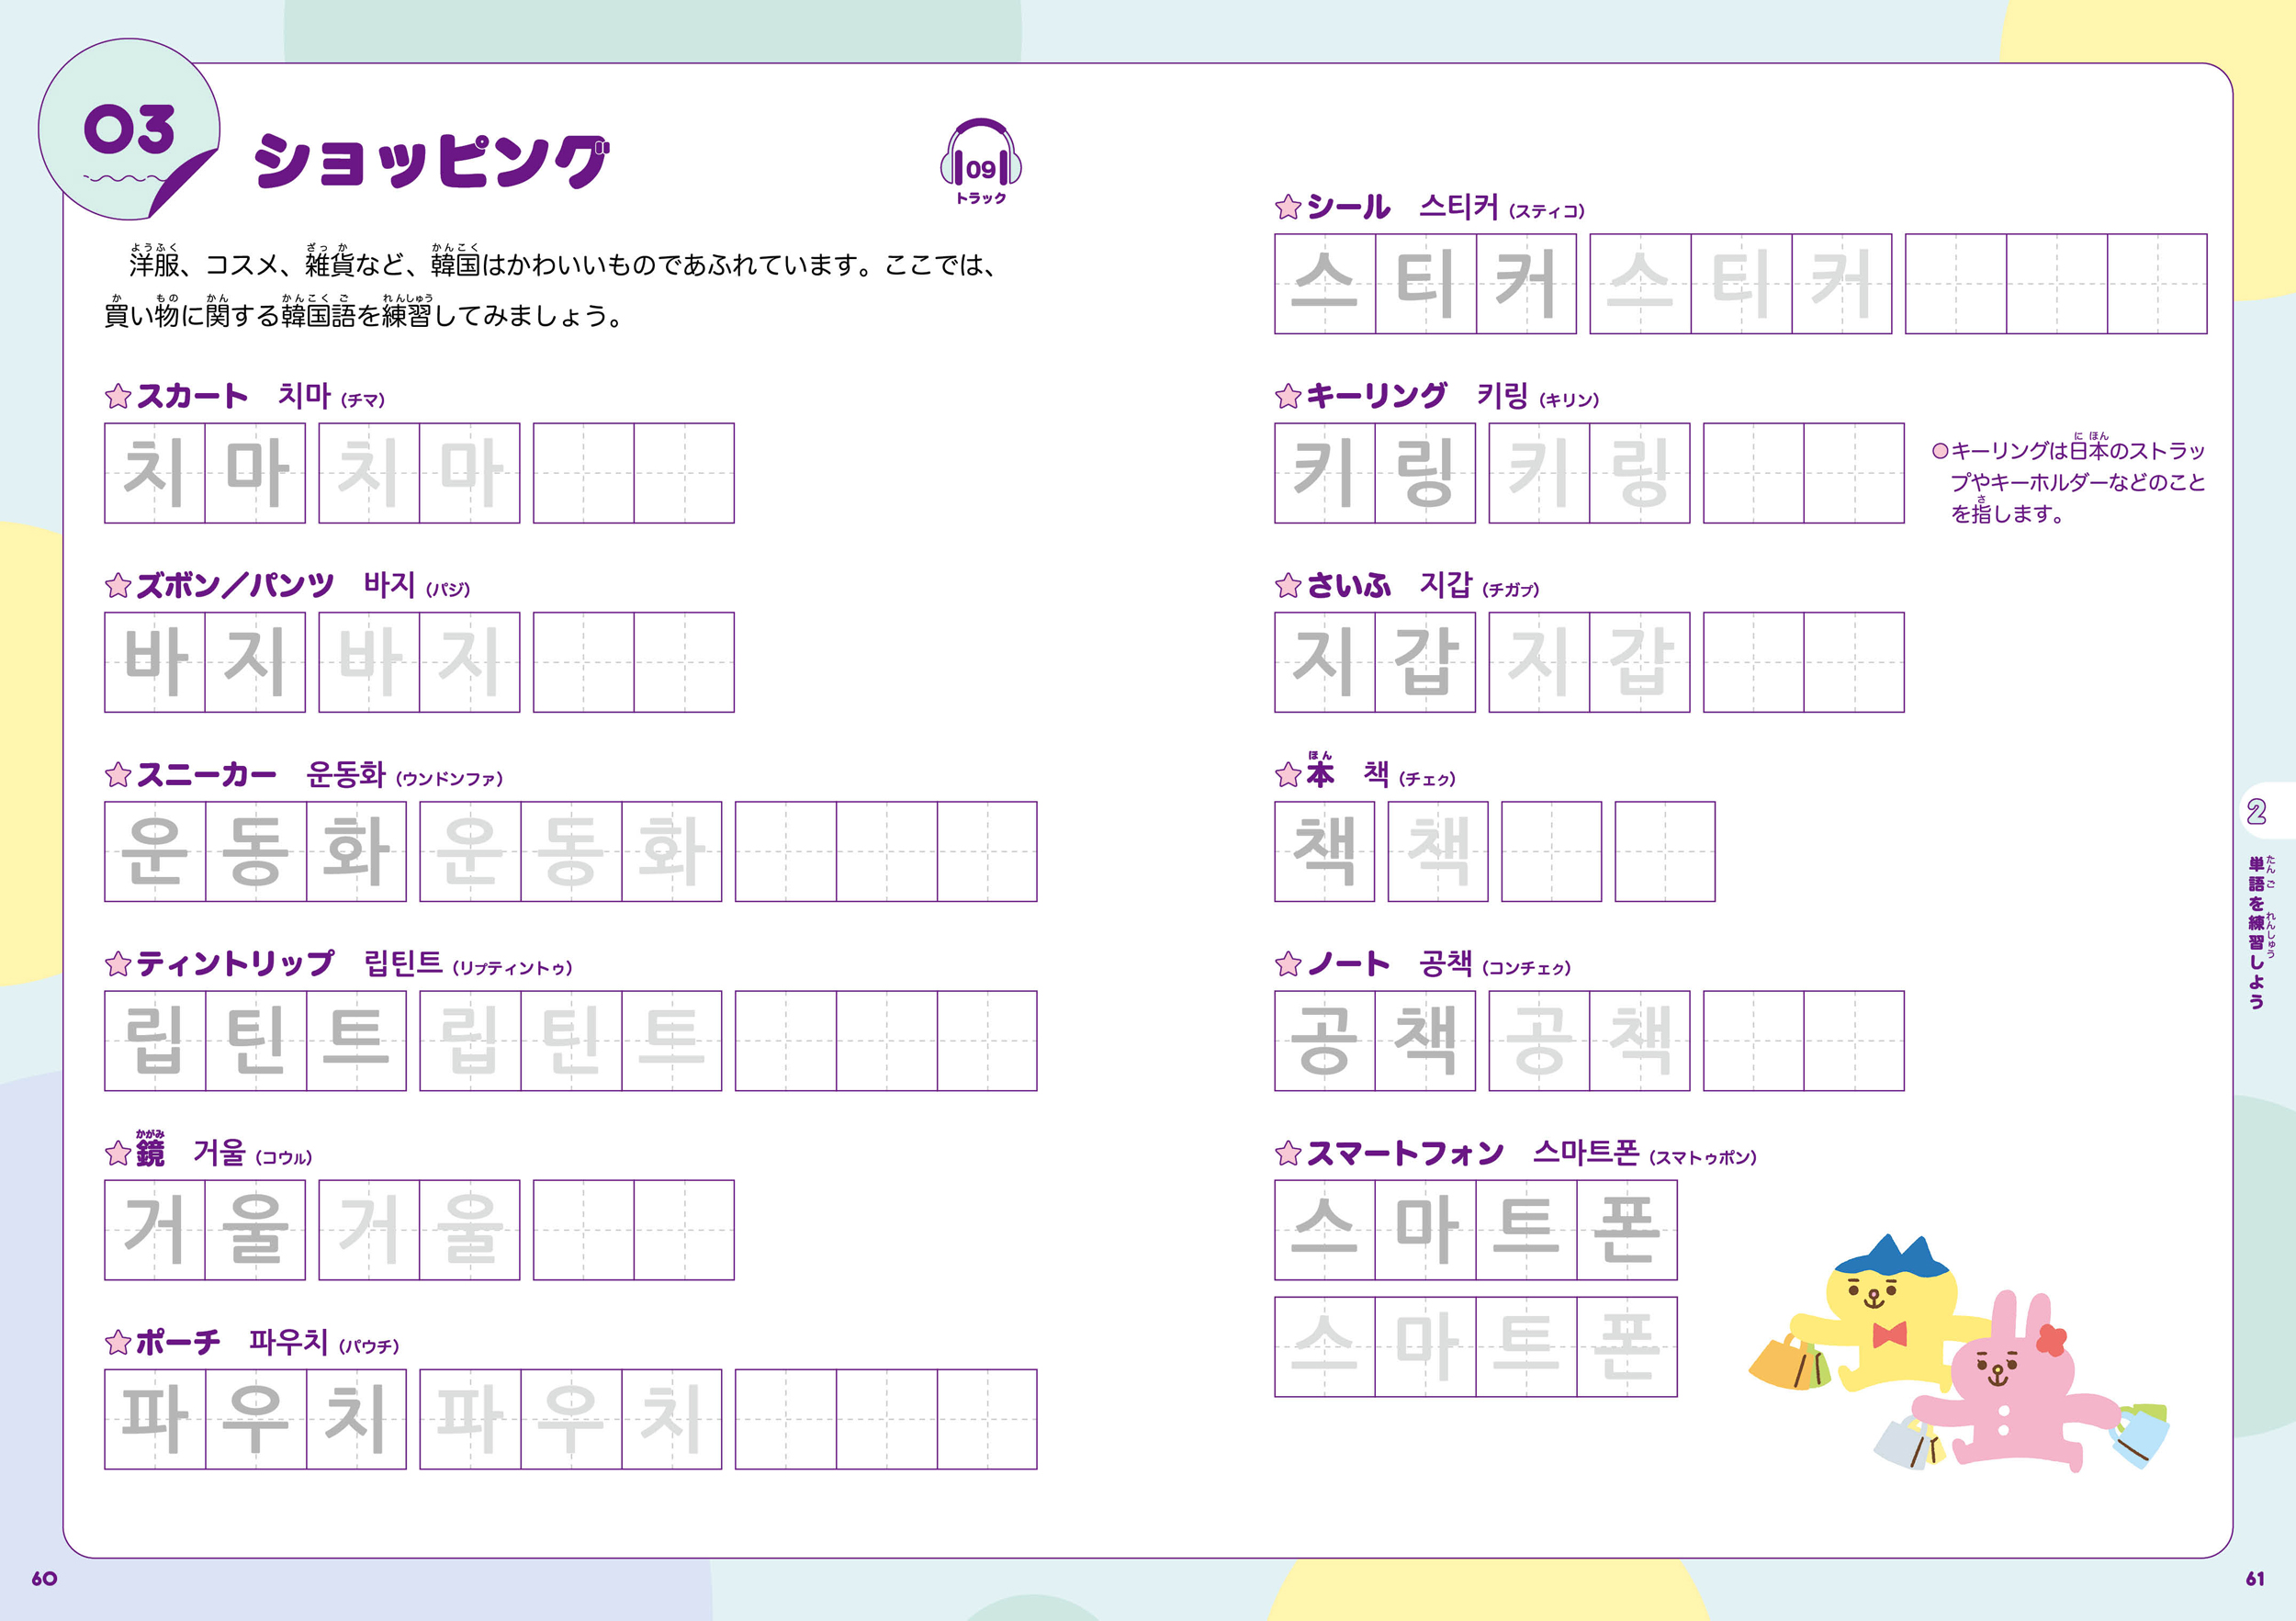This screenshot has width=2296, height=1621.
Task: Click the heading ティントリップ
Action: [235, 963]
